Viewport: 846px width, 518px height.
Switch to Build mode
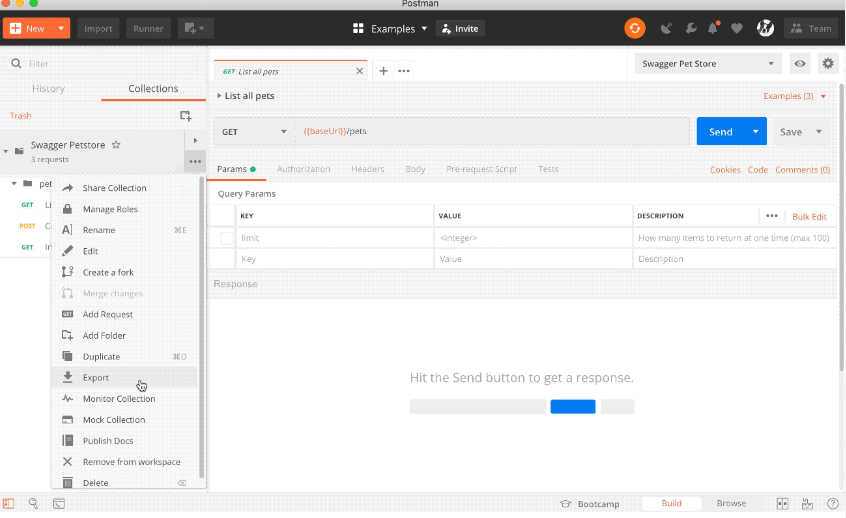click(x=671, y=503)
